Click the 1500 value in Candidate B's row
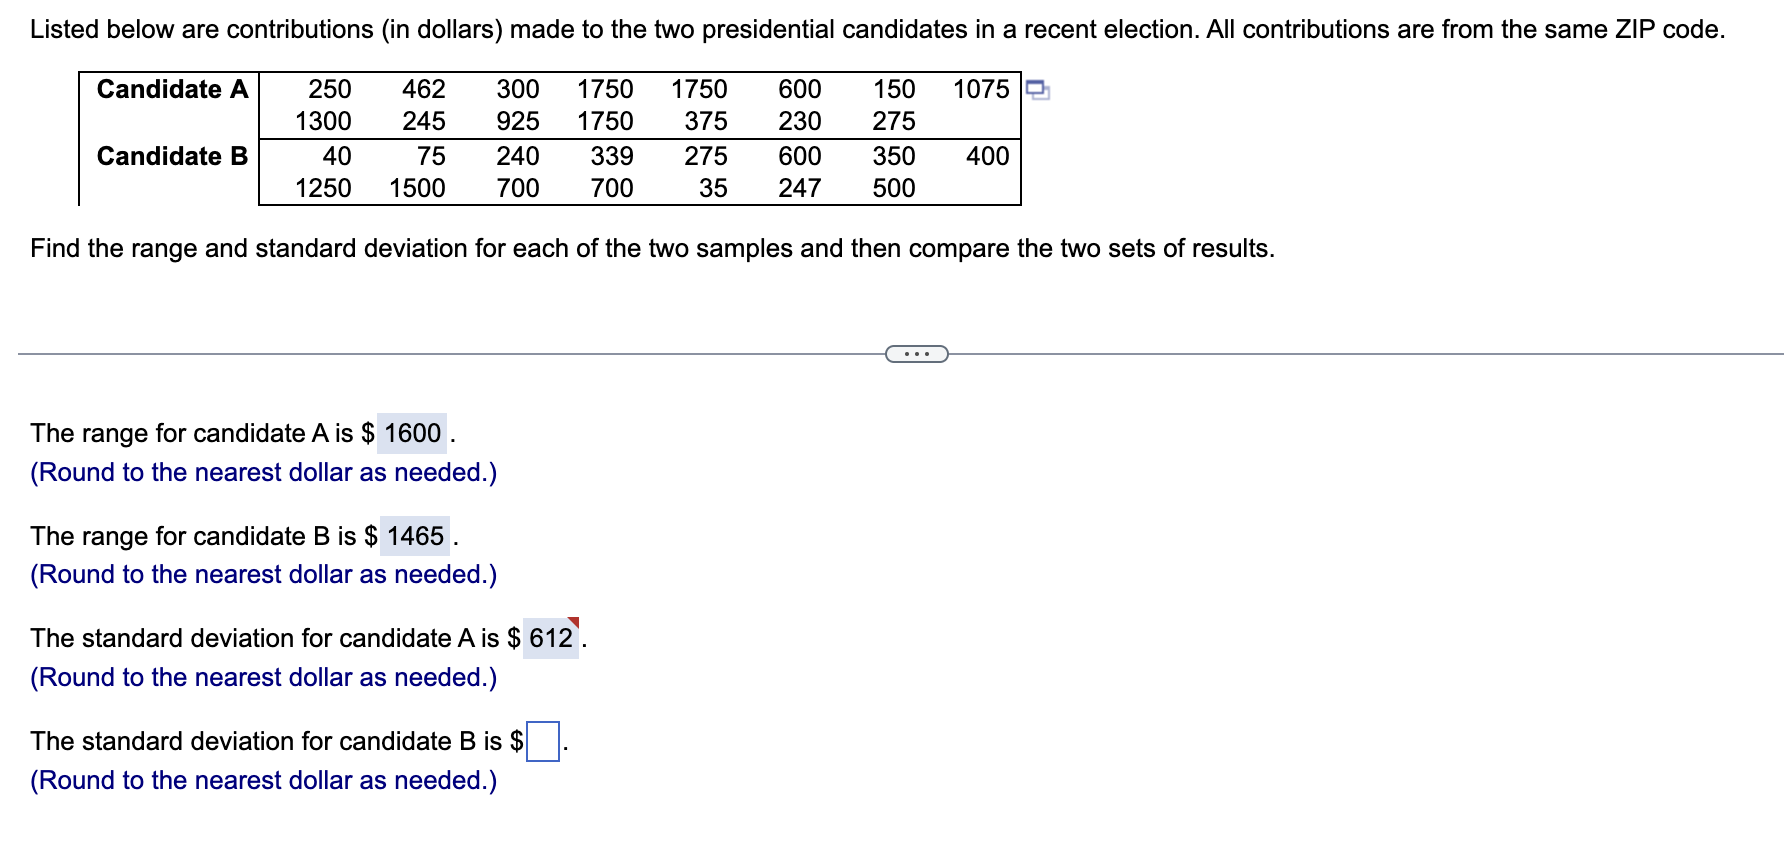The height and width of the screenshot is (856, 1784). coord(417,188)
